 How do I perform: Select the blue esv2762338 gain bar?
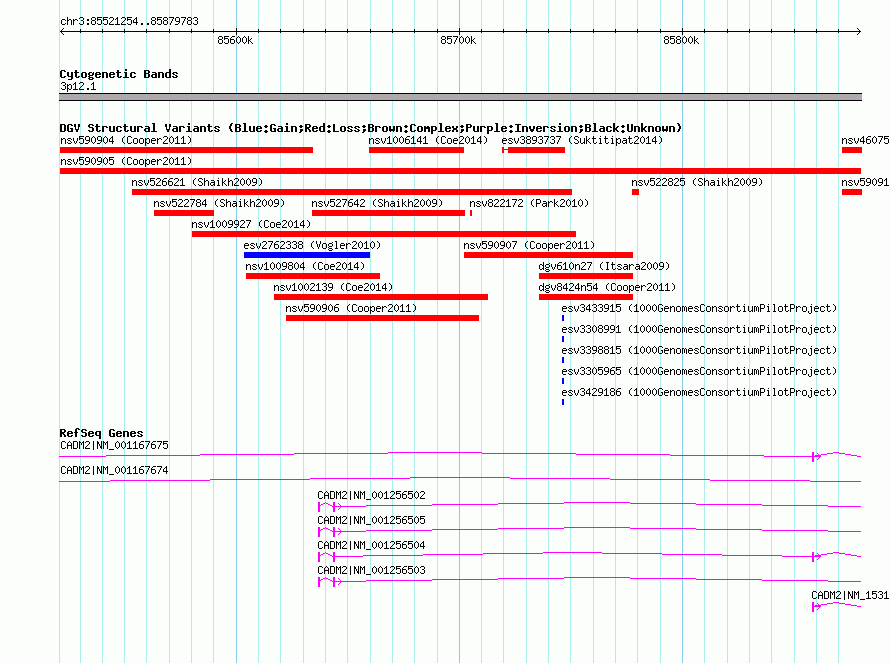307,255
